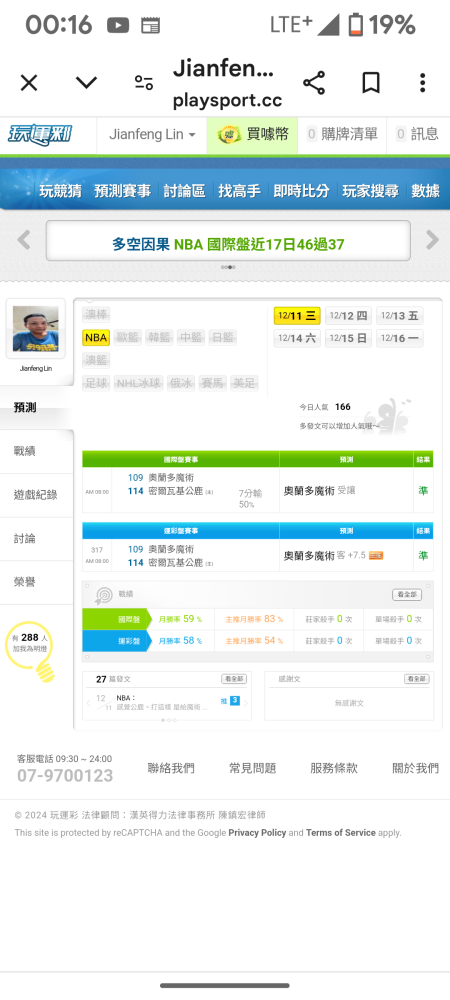This screenshot has width=450, height=1000.
Task: Open the 服務條款 footer link
Action: coord(334,768)
